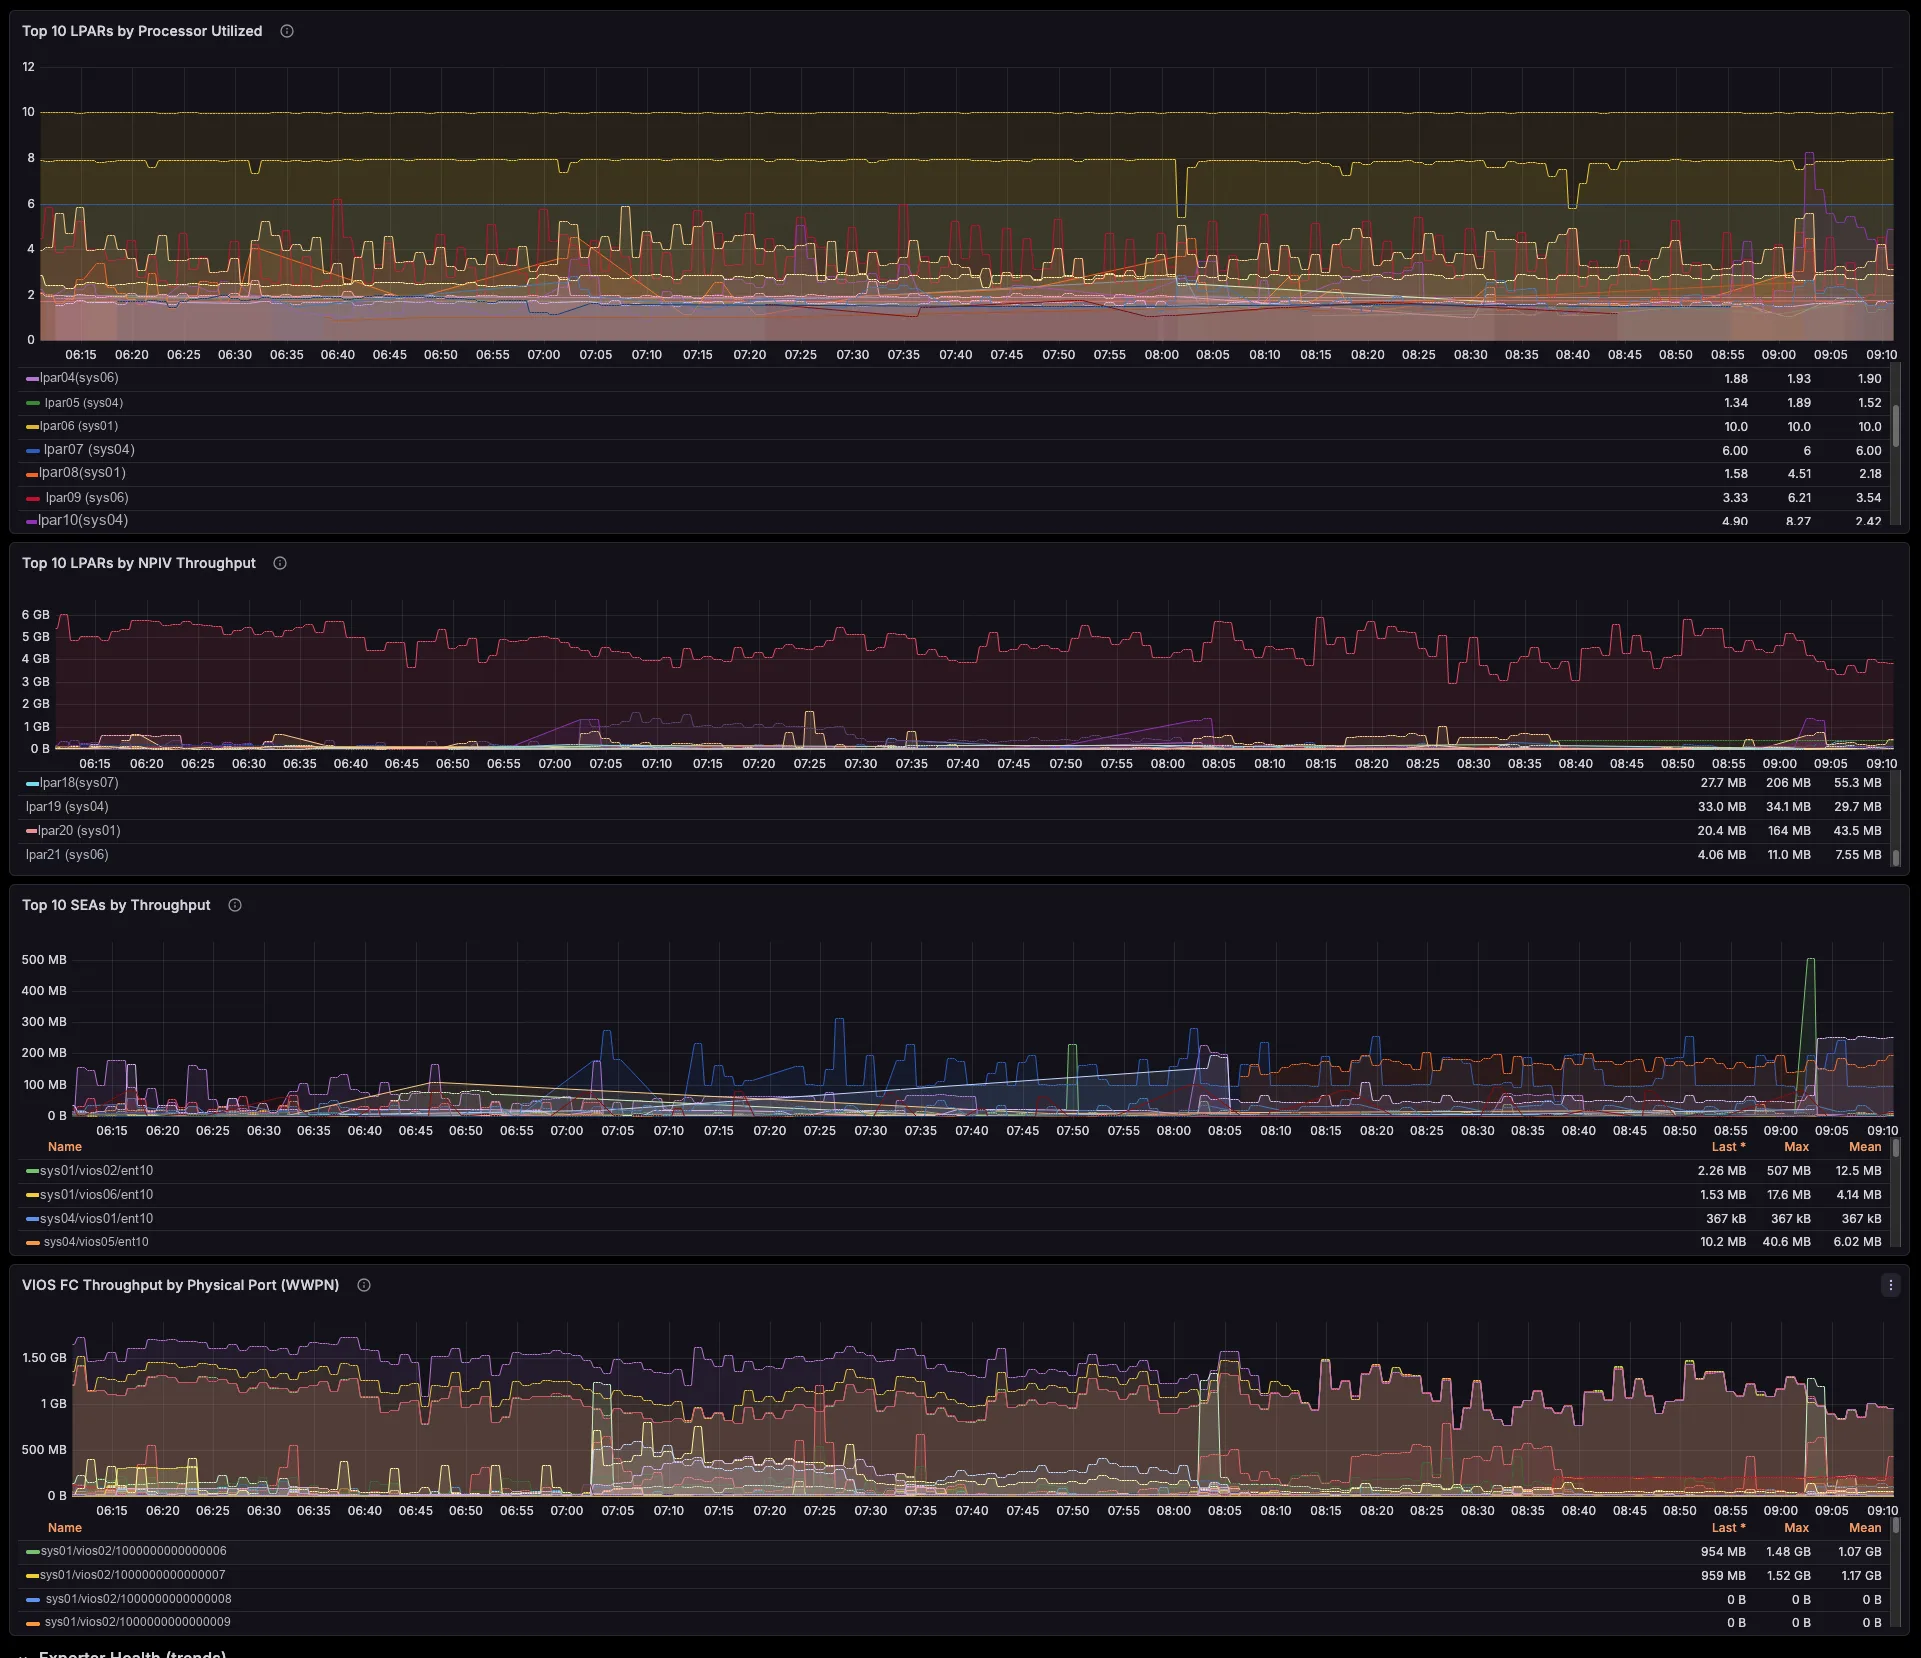1921x1658 pixels.
Task: Click sys01/vios02/ent10 max value 507 MB
Action: click(1788, 1171)
